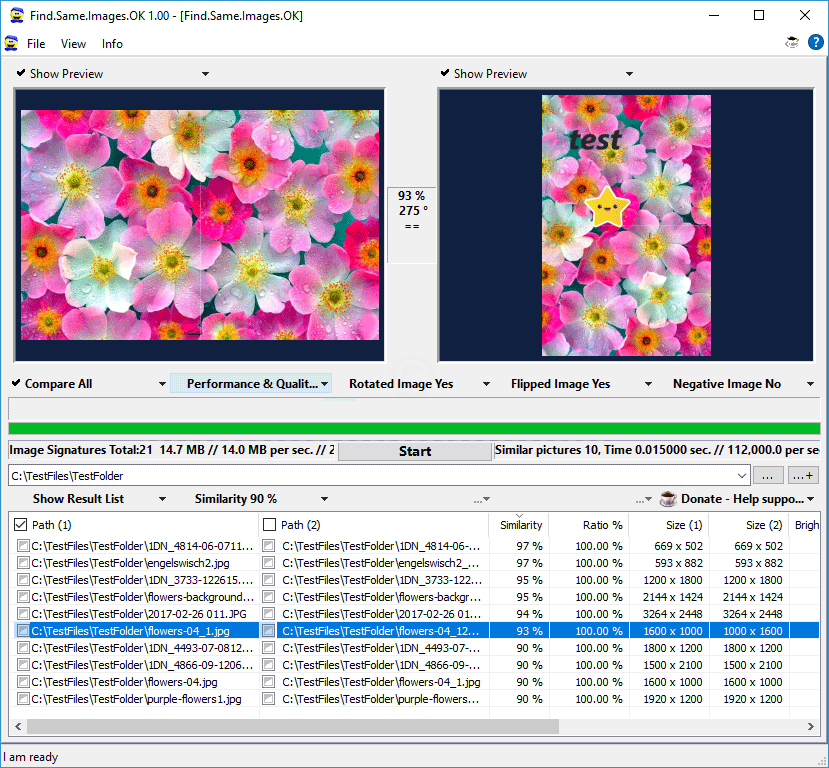Click the app icon in the title bar
This screenshot has width=829, height=768.
[x=17, y=16]
